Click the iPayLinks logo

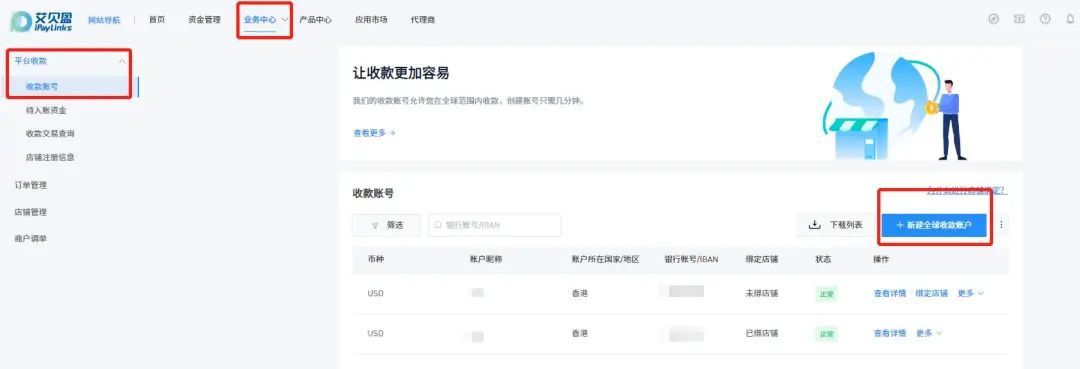[x=41, y=20]
